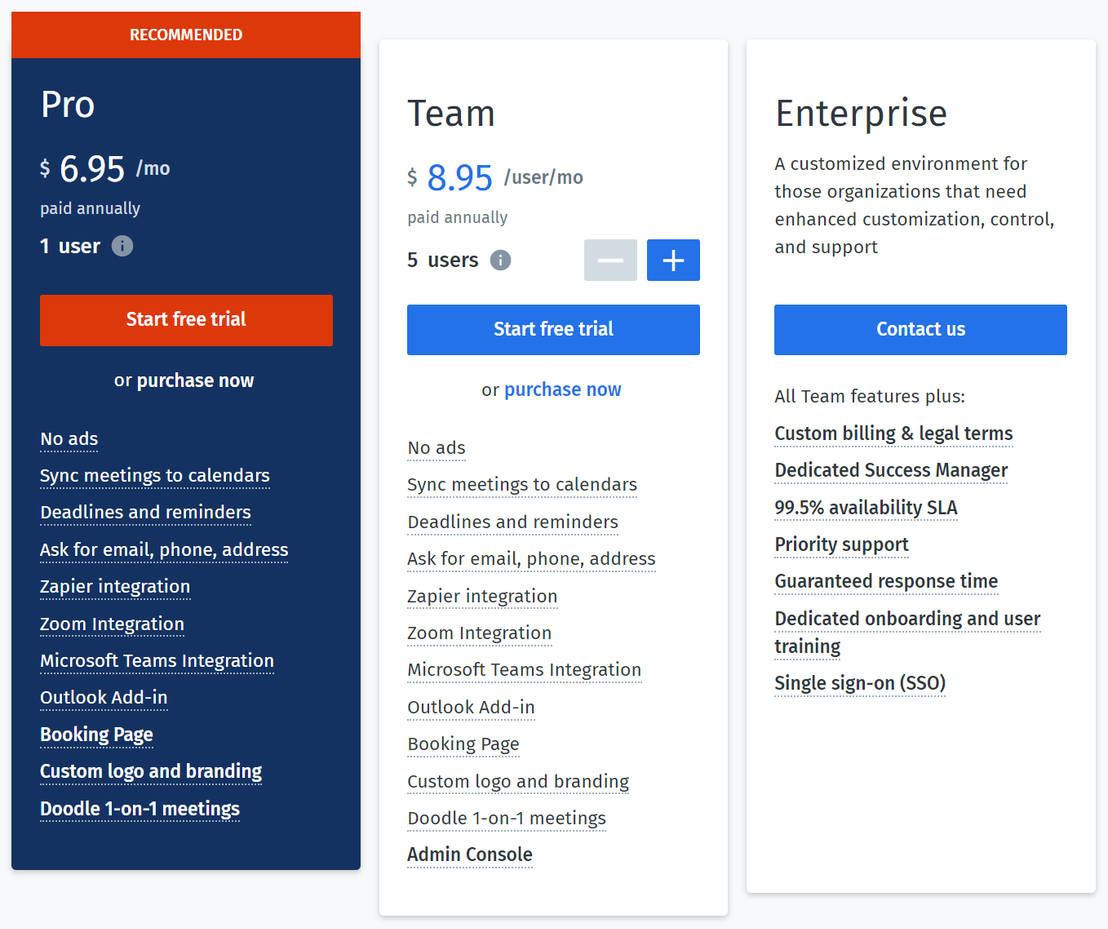Start free trial for Pro plan

click(186, 320)
